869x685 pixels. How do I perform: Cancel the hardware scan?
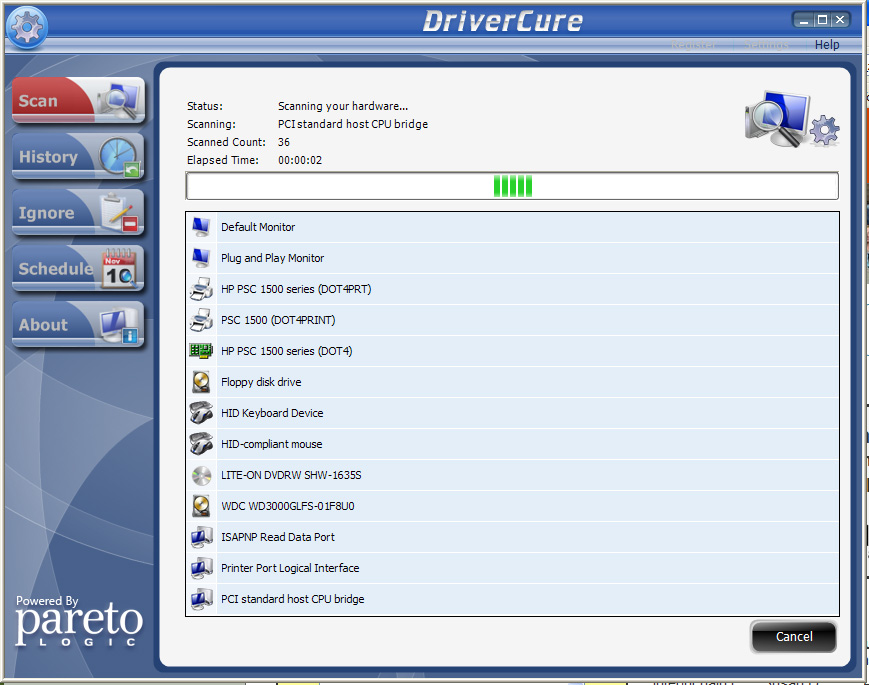794,637
